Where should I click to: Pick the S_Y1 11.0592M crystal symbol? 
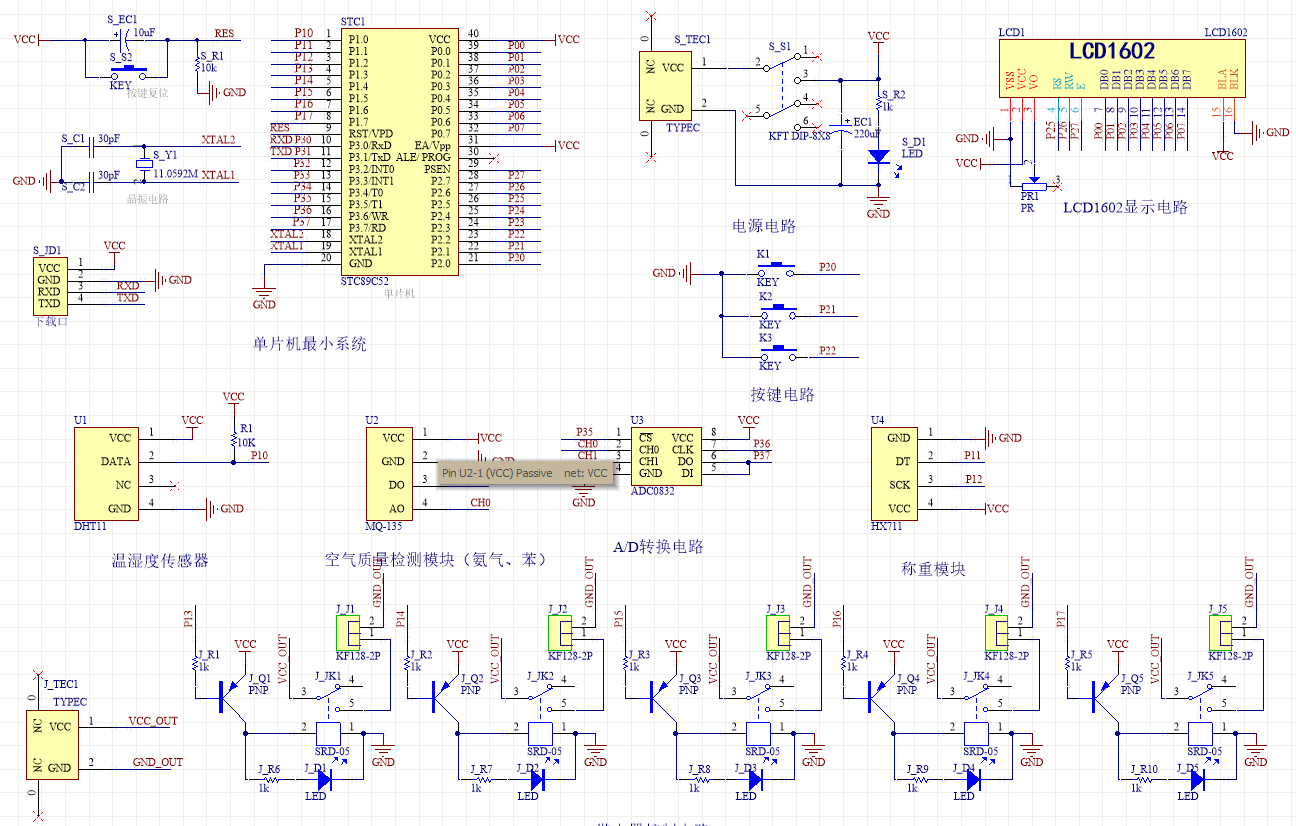(x=143, y=163)
